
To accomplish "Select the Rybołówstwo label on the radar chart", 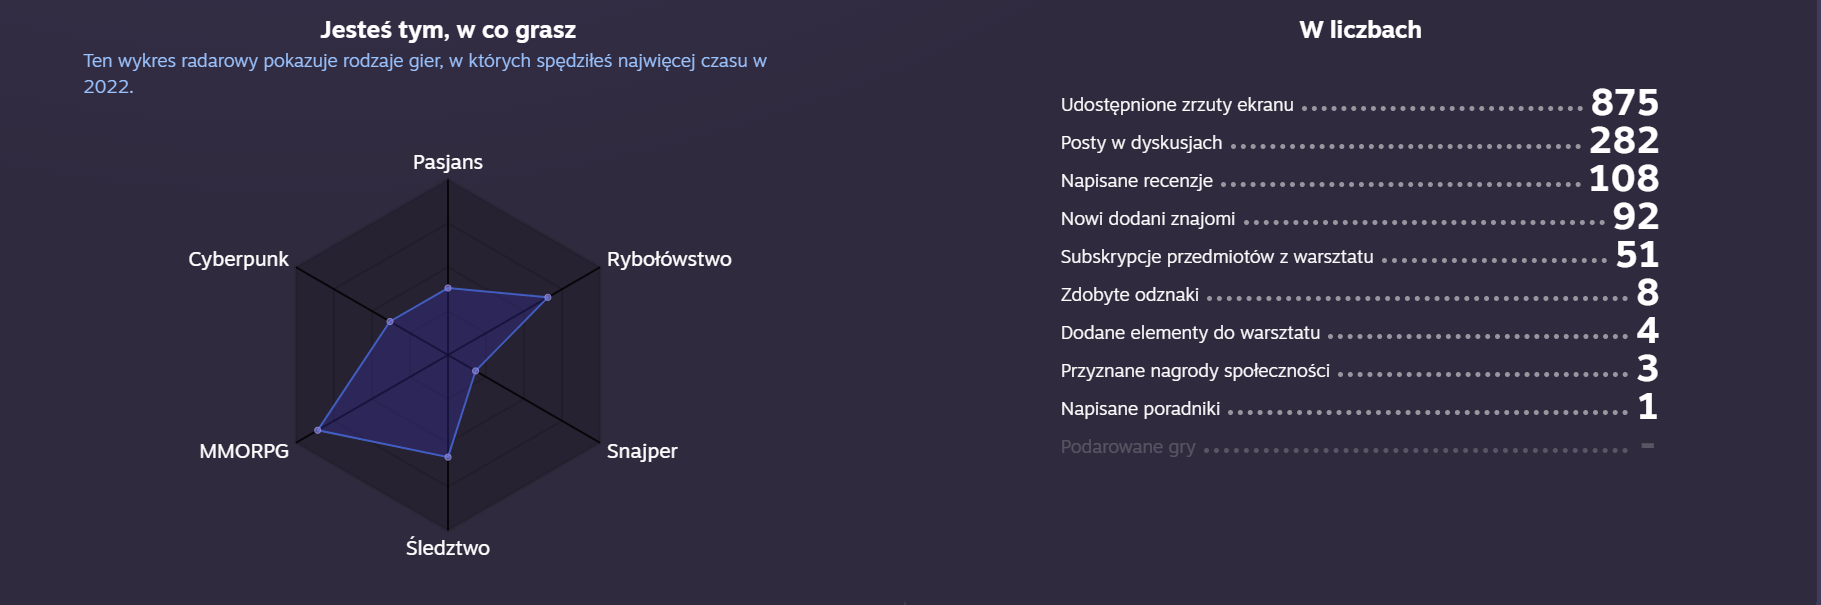I will (x=668, y=259).
